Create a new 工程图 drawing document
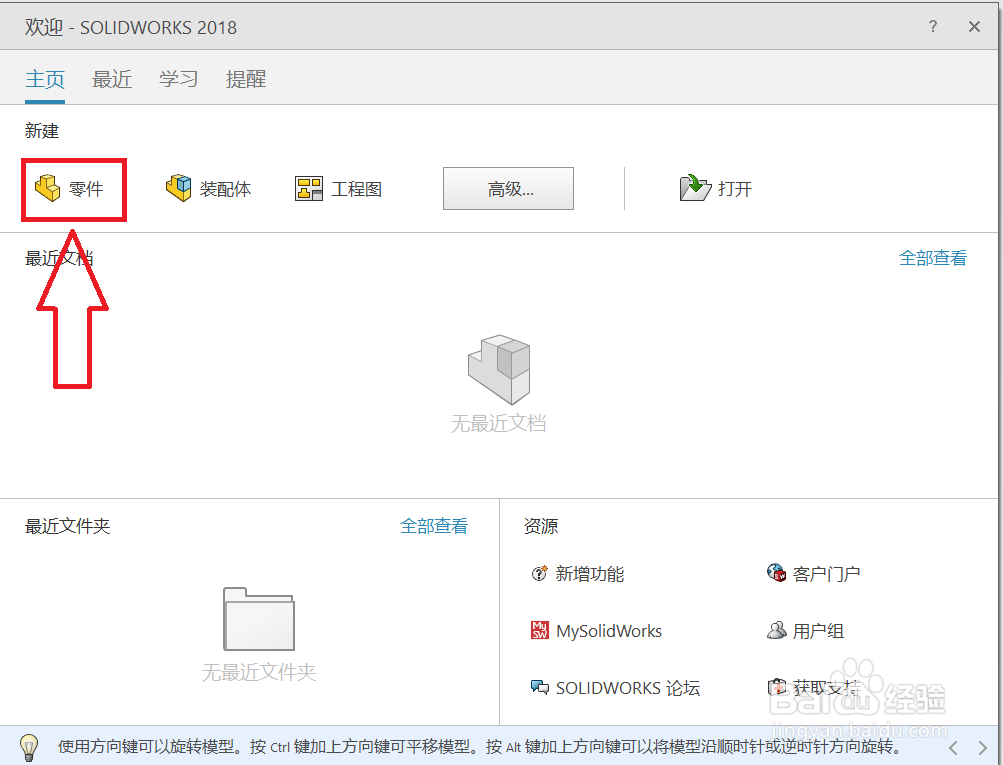Image resolution: width=1003 pixels, height=765 pixels. pos(338,189)
